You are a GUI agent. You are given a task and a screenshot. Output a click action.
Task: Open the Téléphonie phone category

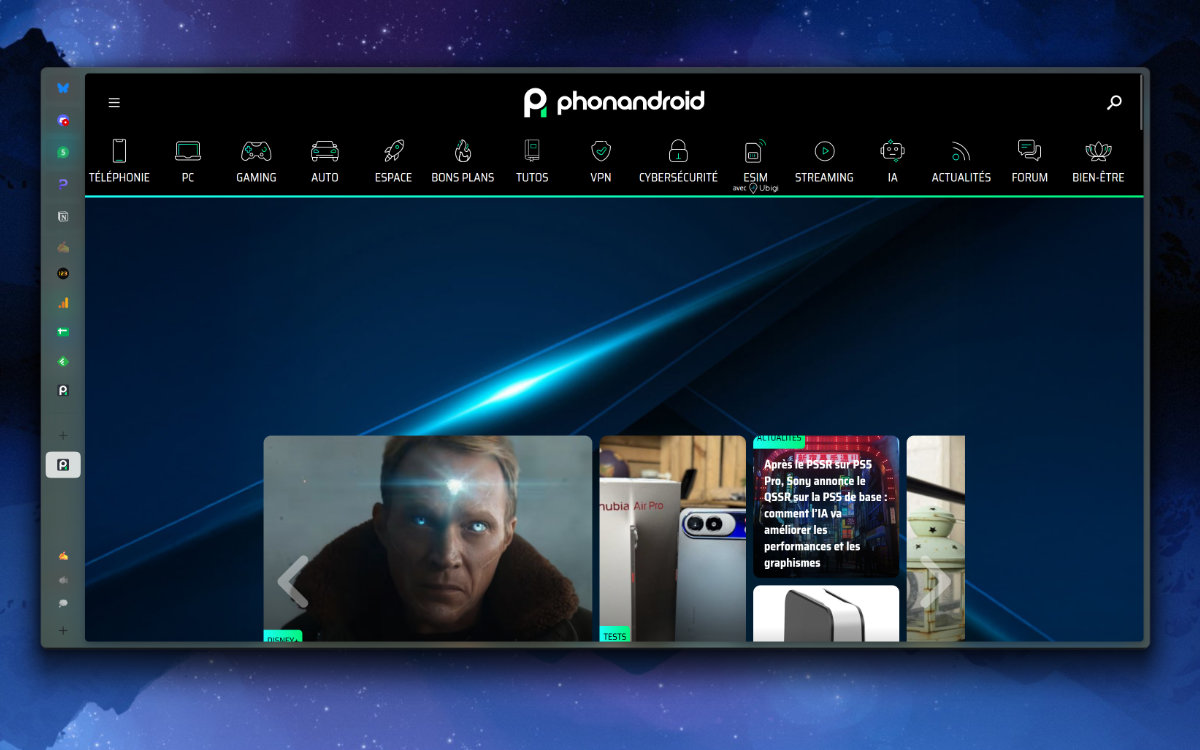click(119, 161)
